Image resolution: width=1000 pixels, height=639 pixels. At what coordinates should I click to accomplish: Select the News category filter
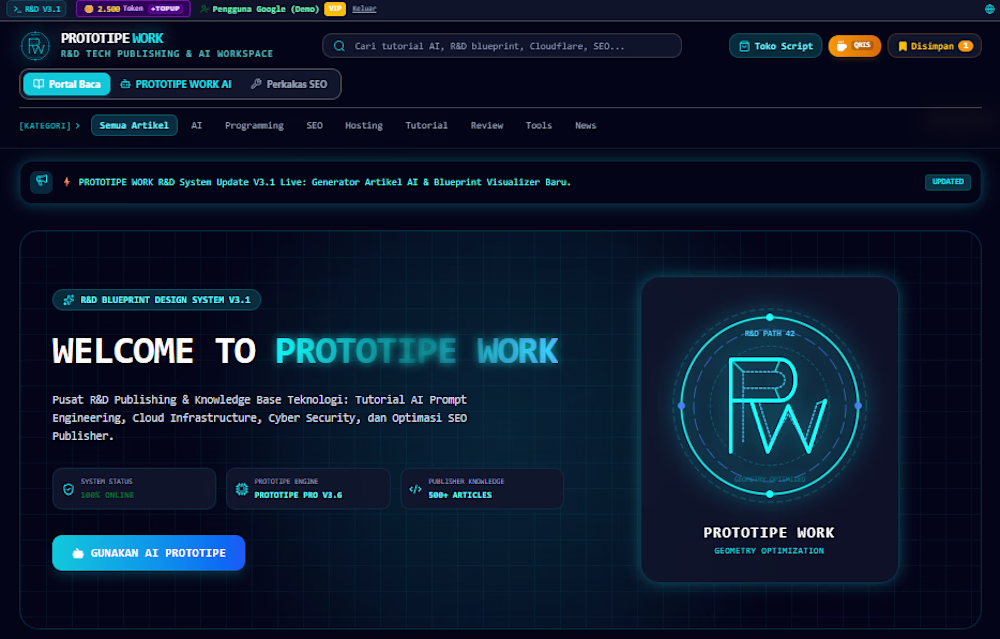(585, 126)
